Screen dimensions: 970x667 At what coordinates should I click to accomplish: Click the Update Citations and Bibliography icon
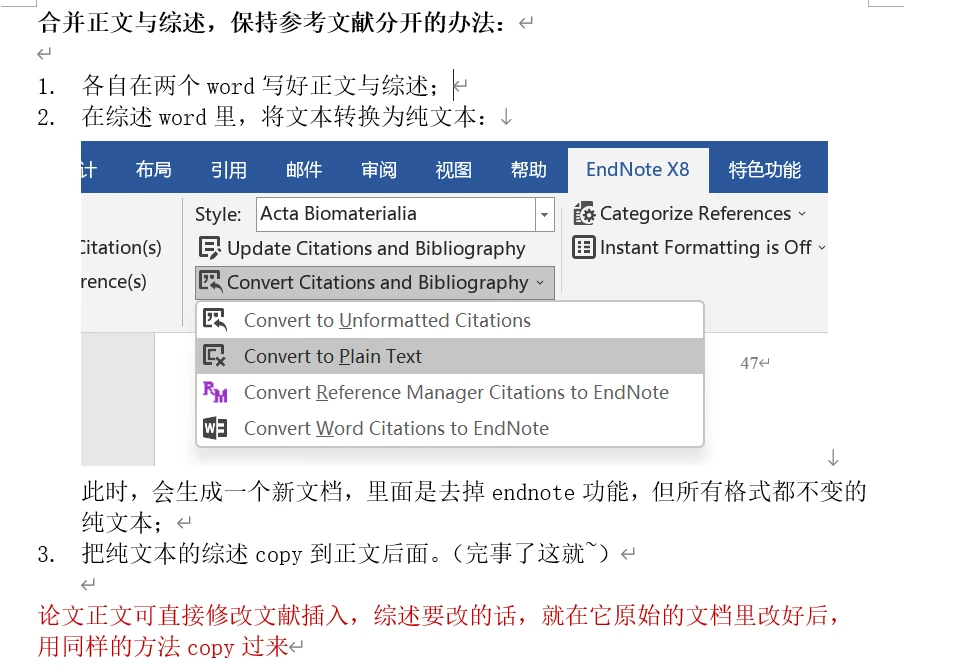click(210, 248)
